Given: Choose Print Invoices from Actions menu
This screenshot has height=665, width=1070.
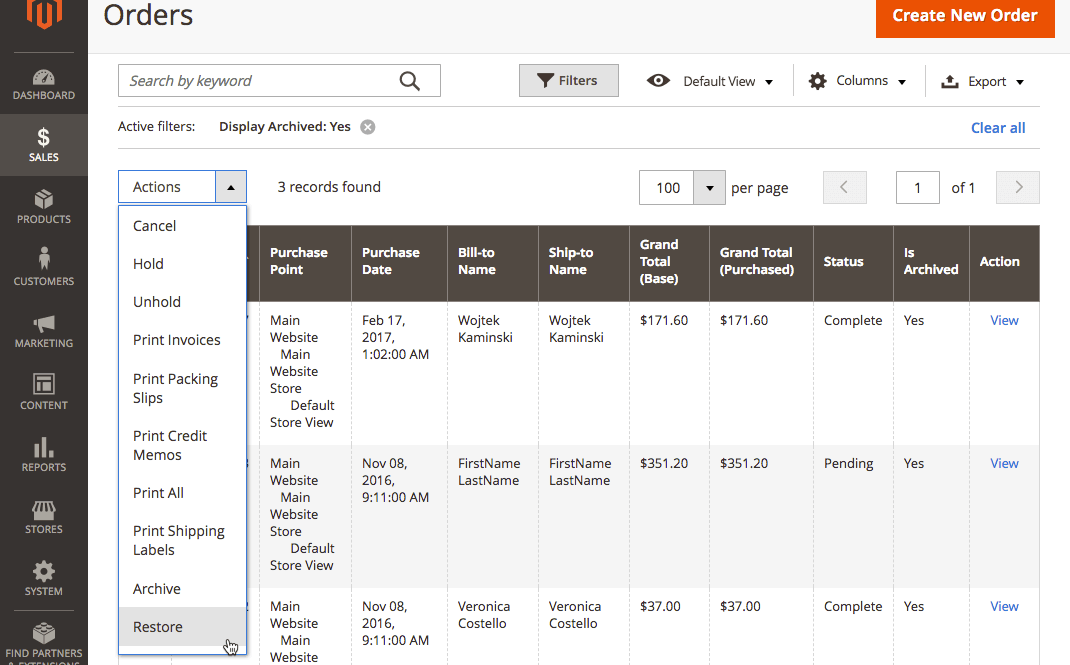Looking at the screenshot, I should pos(177,340).
